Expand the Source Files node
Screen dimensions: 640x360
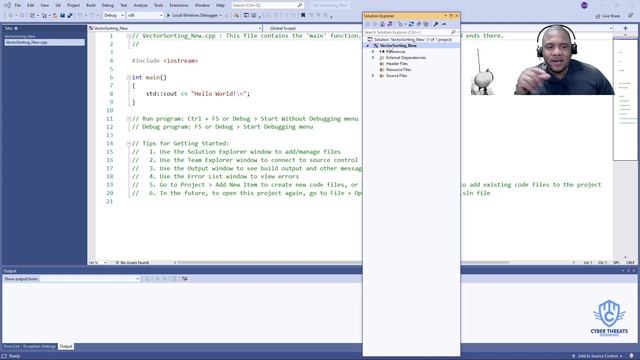(373, 76)
